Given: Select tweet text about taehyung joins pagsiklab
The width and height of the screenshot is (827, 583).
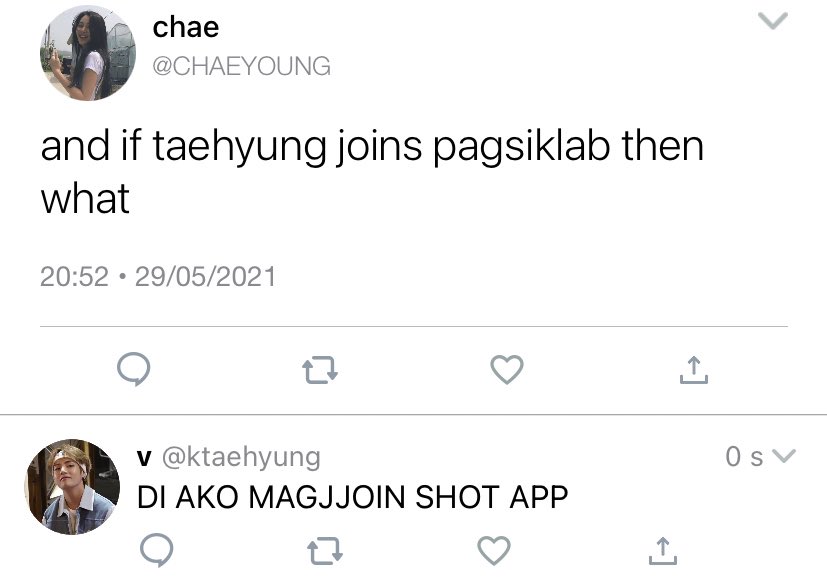Looking at the screenshot, I should (372, 172).
